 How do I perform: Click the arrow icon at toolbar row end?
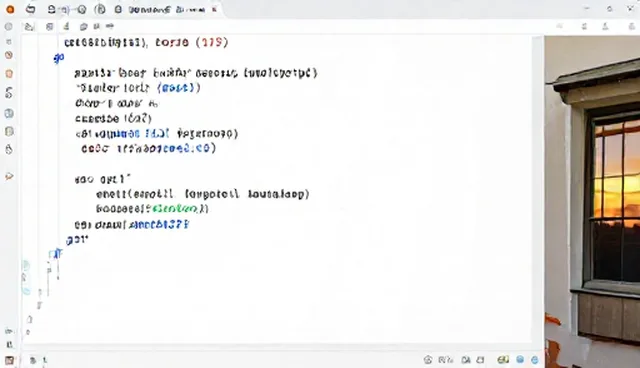[109, 26]
